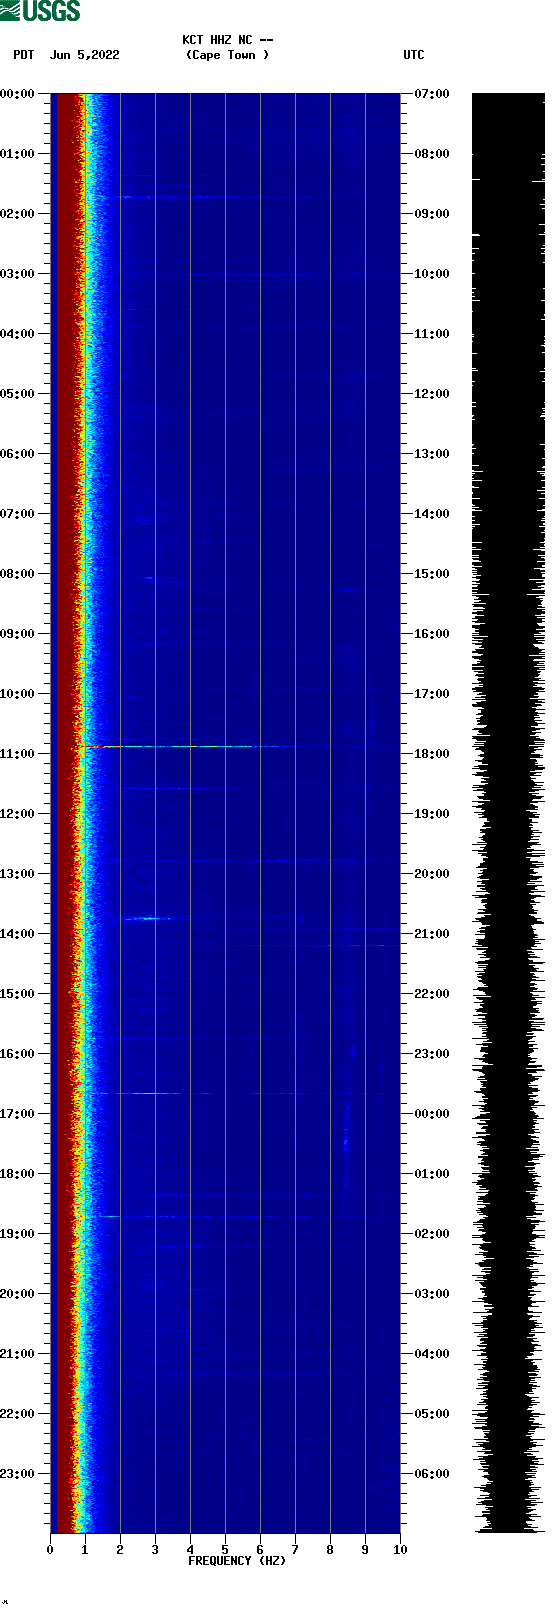Click the (Cape Town ) station label
The height and width of the screenshot is (1613, 552).
click(227, 55)
